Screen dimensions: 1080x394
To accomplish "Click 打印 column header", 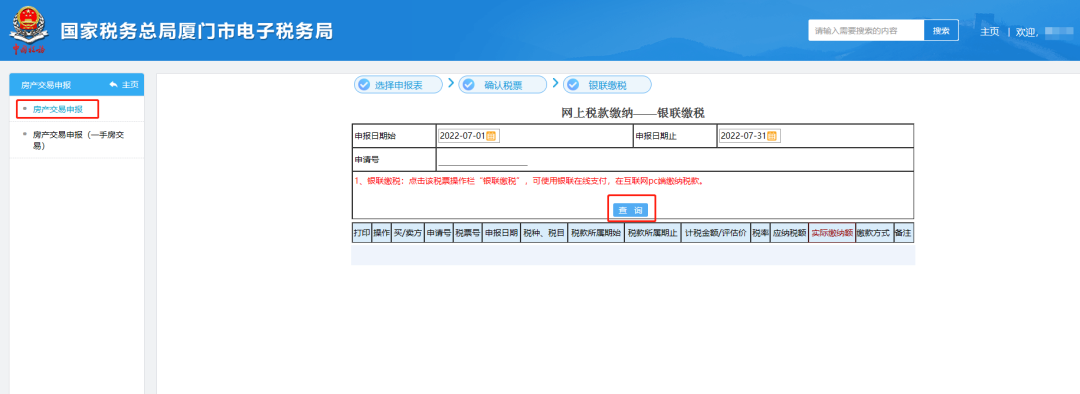I will (362, 233).
